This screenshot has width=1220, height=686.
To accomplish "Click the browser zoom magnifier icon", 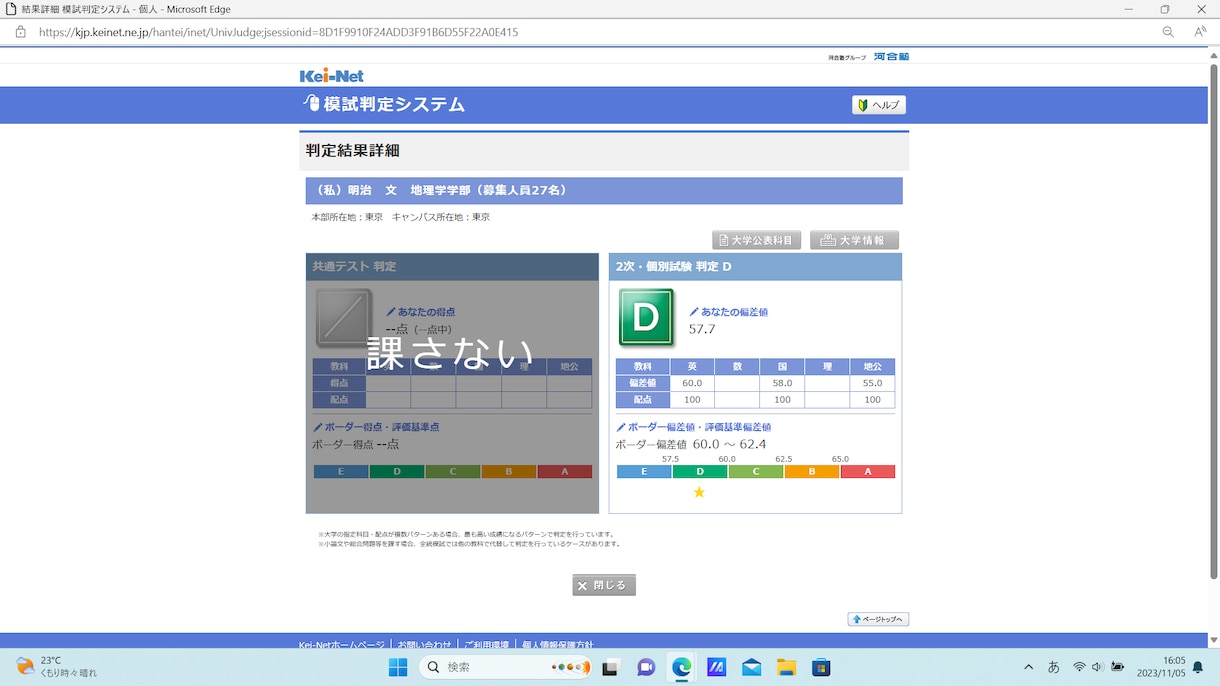I will pos(1168,32).
